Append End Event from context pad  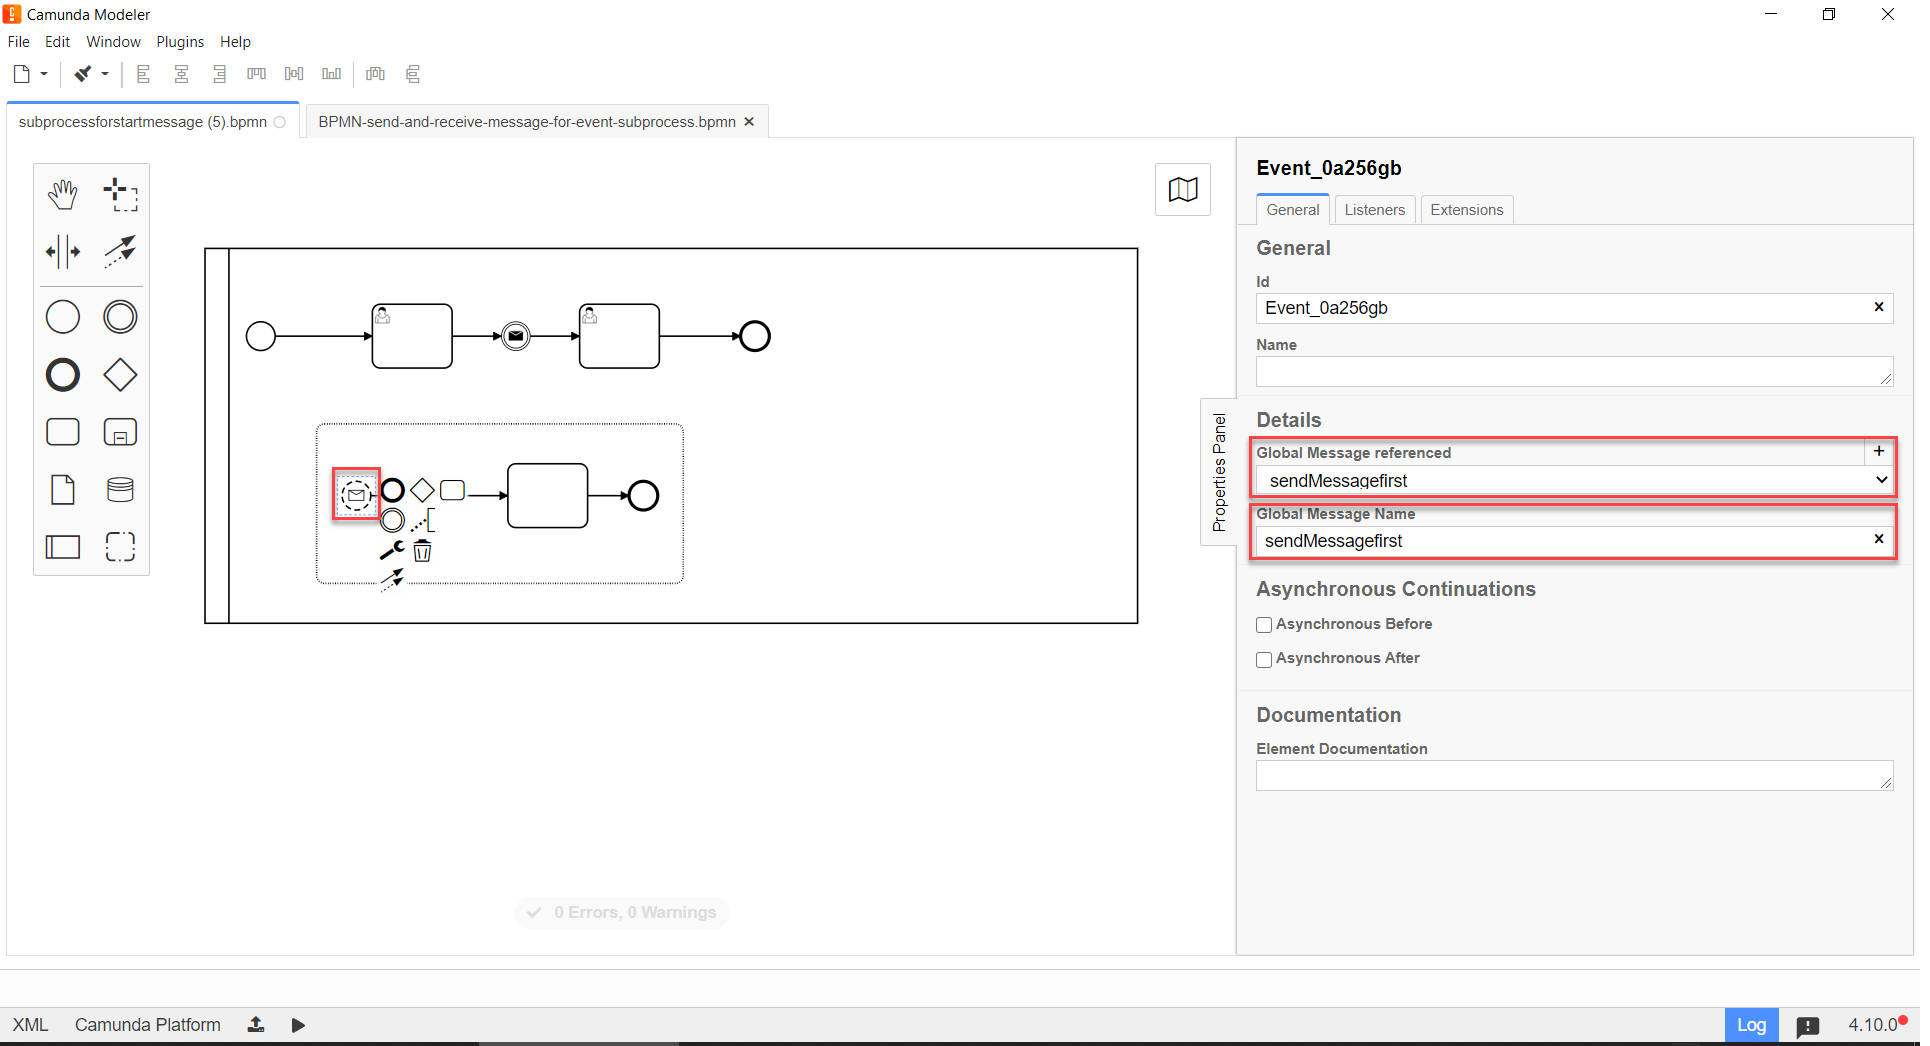coord(393,490)
